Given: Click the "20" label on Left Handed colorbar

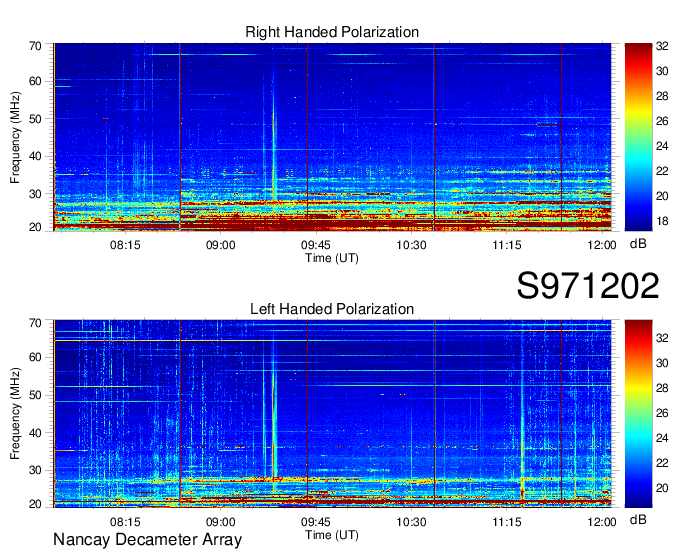Looking at the screenshot, I should [662, 488].
